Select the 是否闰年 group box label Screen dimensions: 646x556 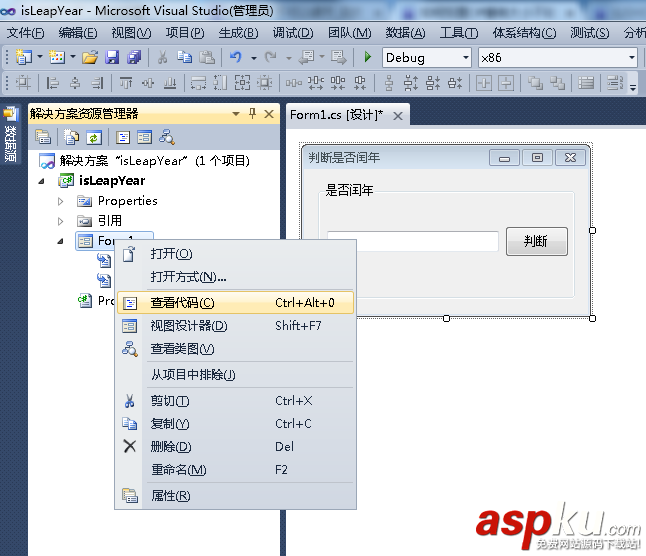349,190
